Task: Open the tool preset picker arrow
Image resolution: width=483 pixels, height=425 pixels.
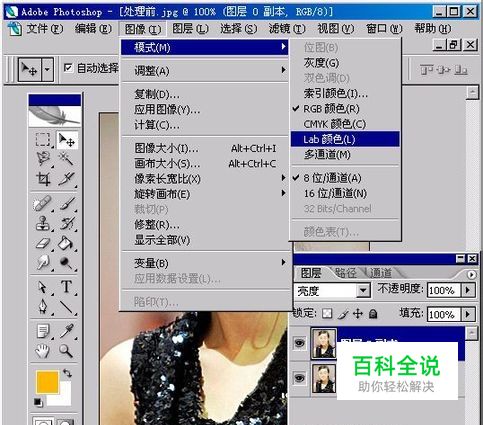Action: (47, 69)
